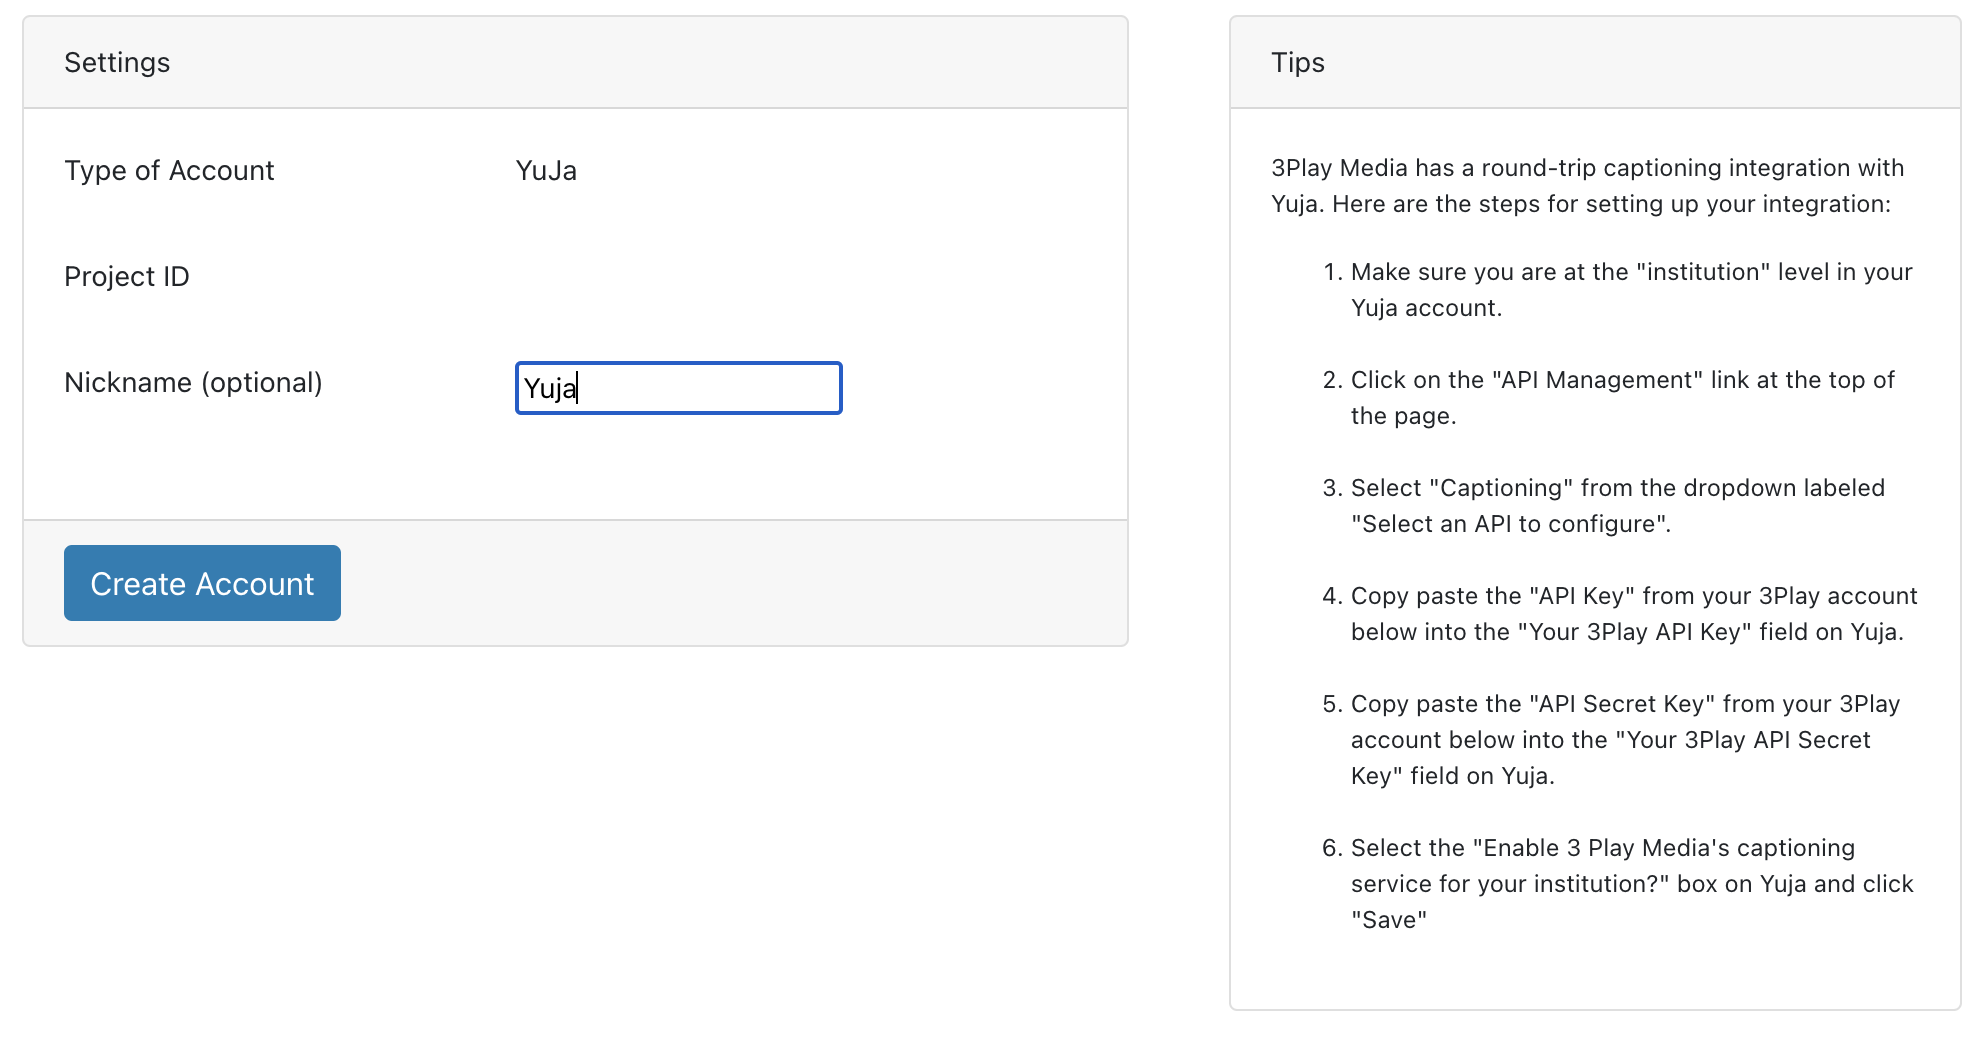Select the Settings panel heading

117,62
